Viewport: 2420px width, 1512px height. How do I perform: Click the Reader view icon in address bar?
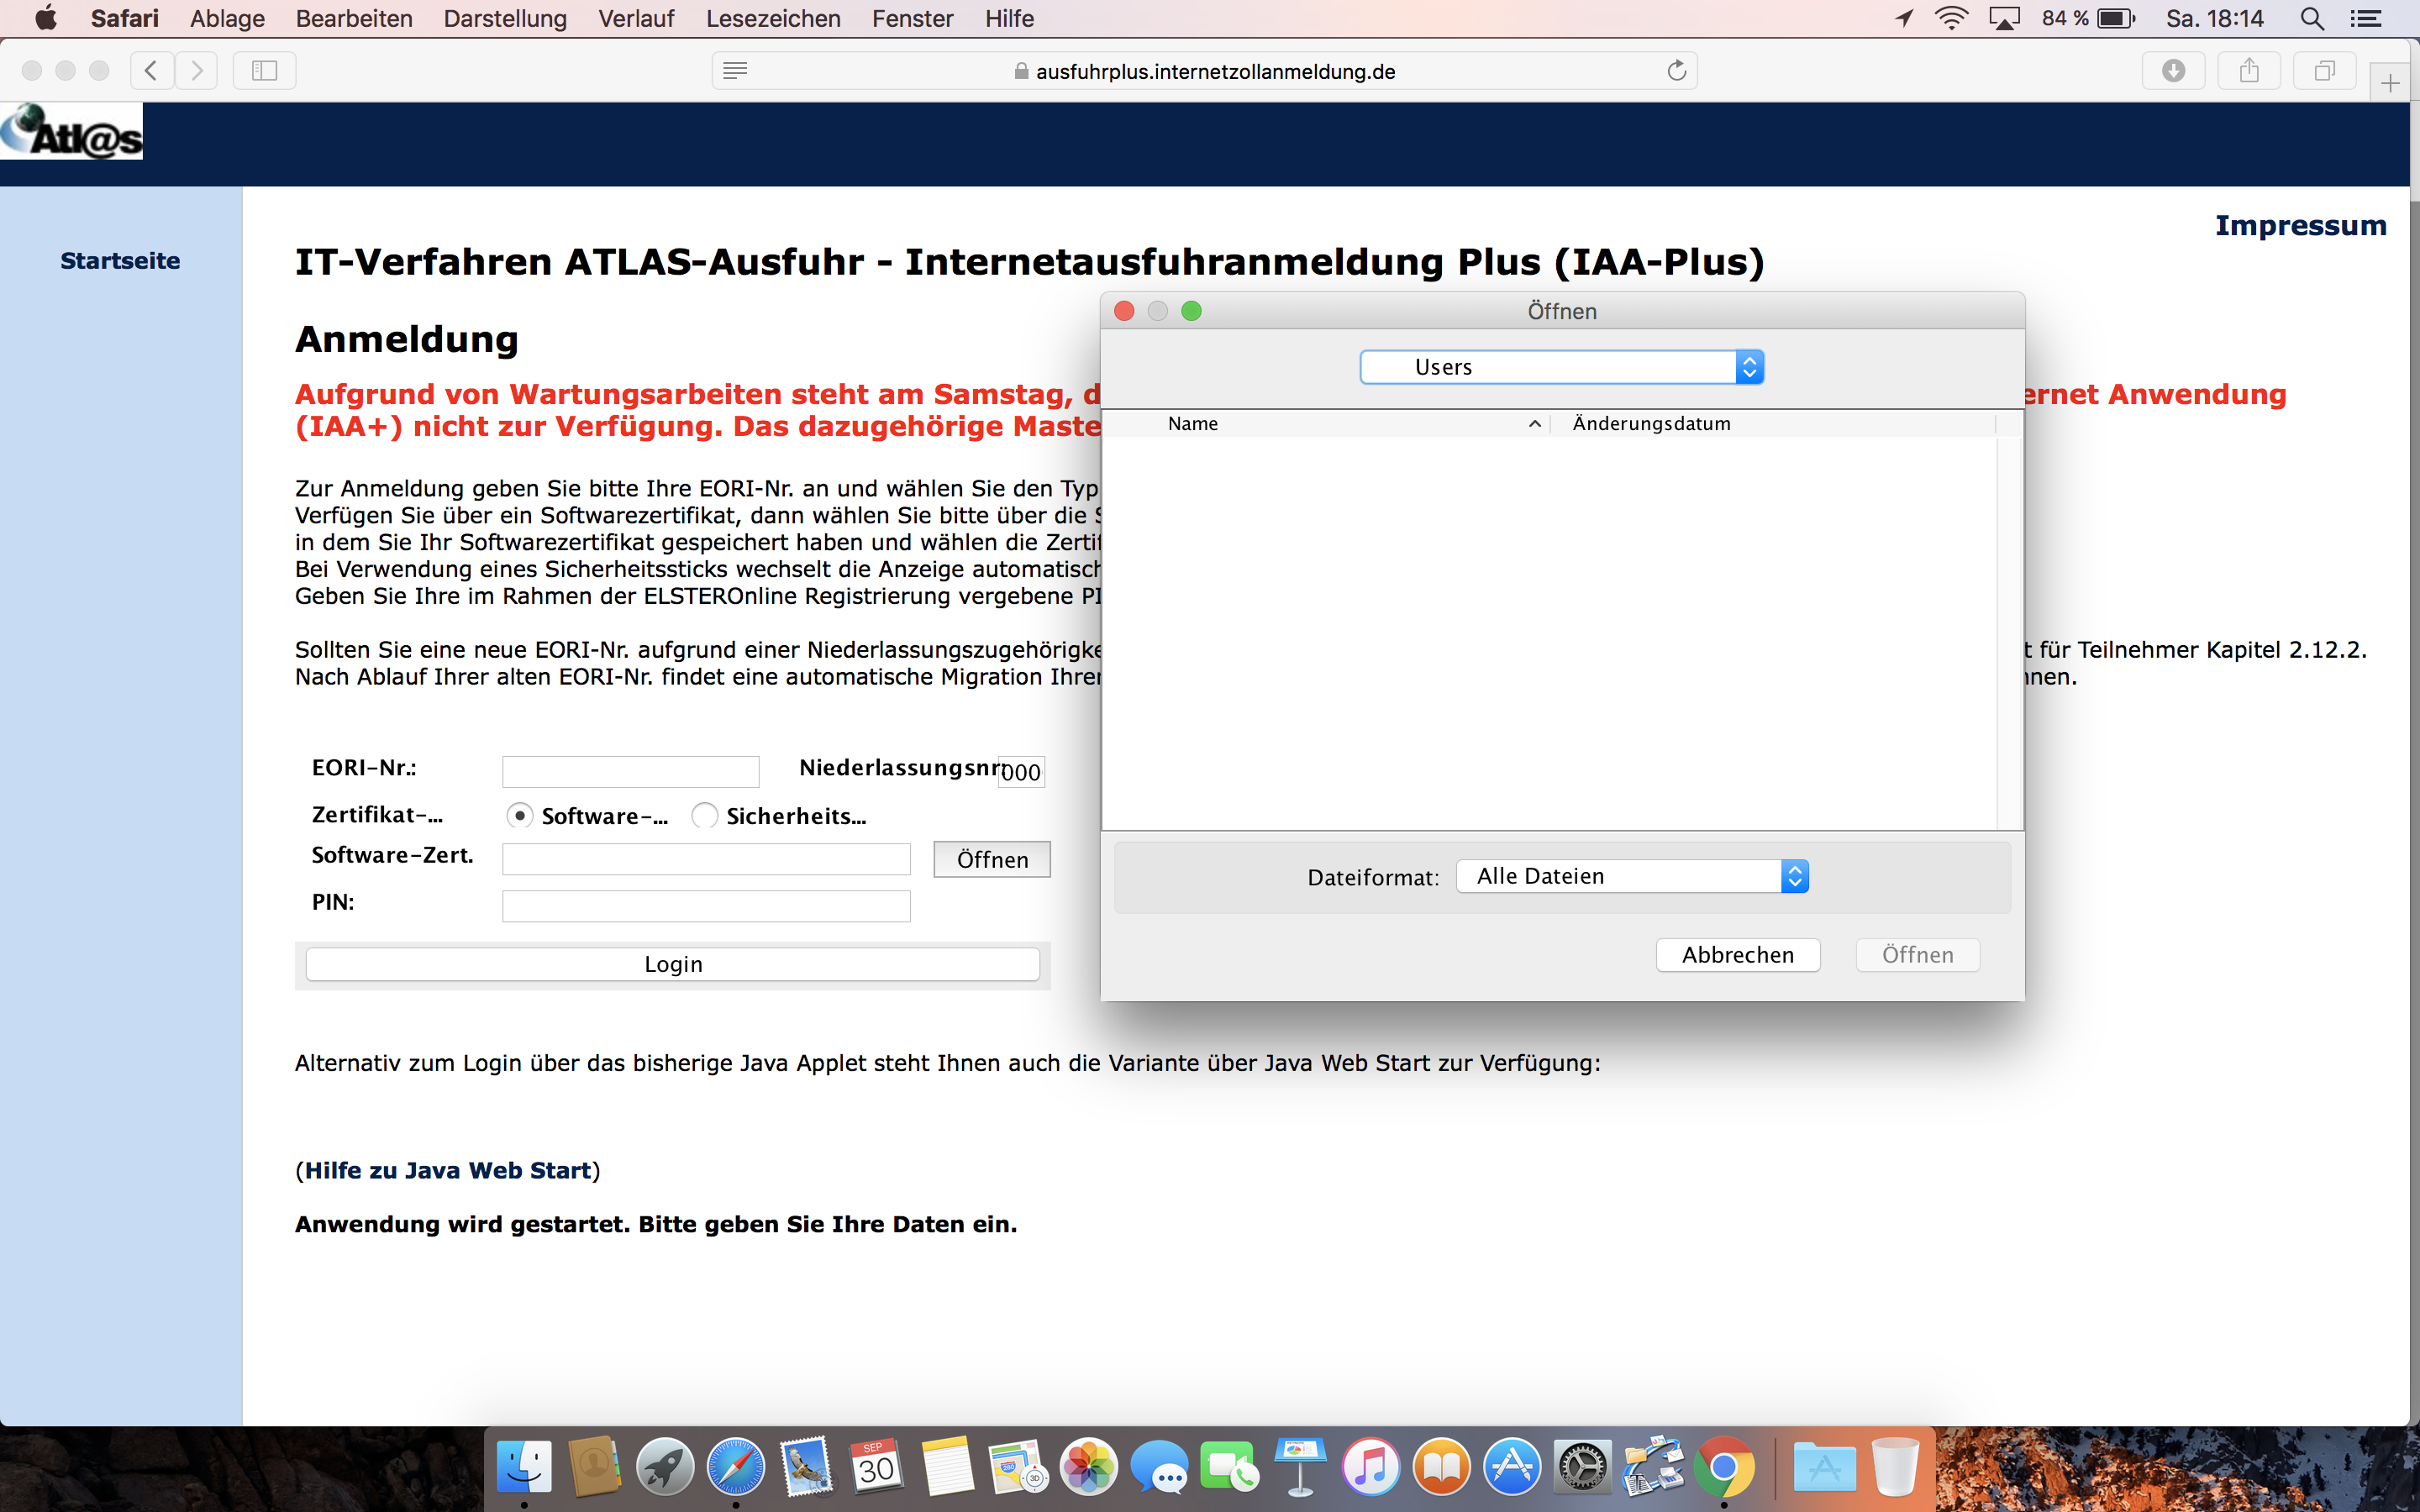(735, 71)
